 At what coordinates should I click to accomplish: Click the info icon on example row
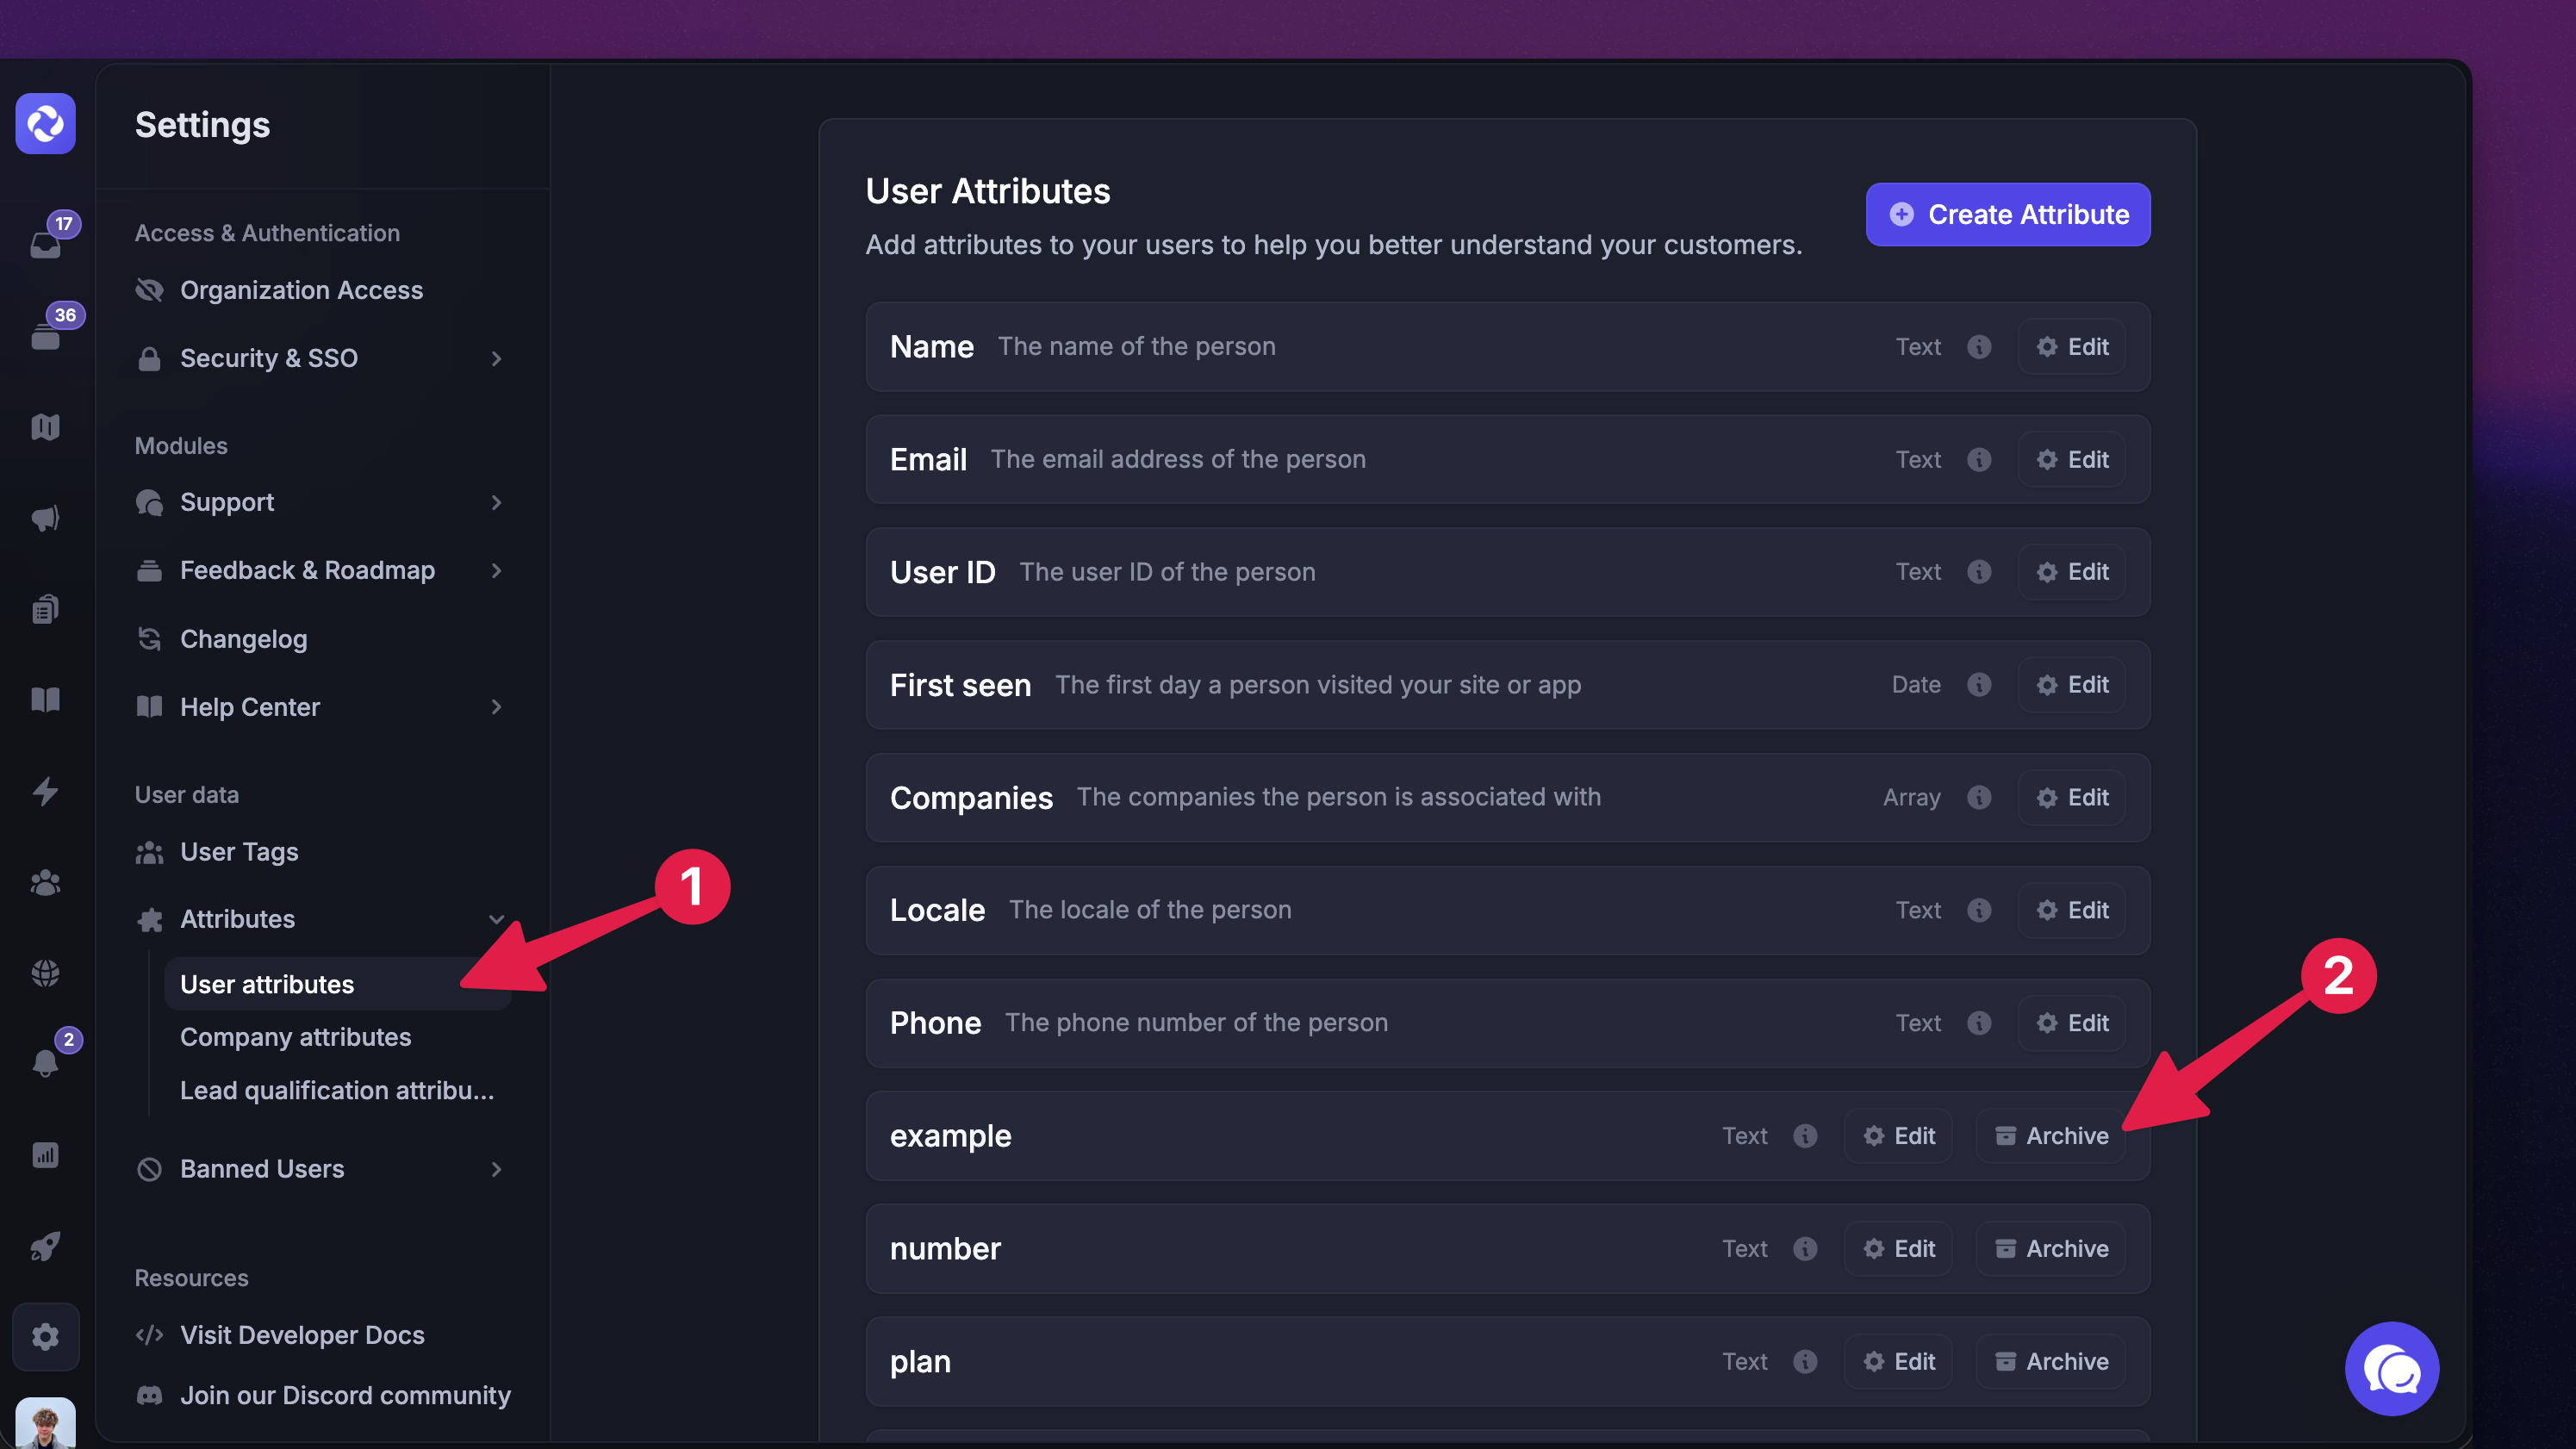coord(1805,1136)
